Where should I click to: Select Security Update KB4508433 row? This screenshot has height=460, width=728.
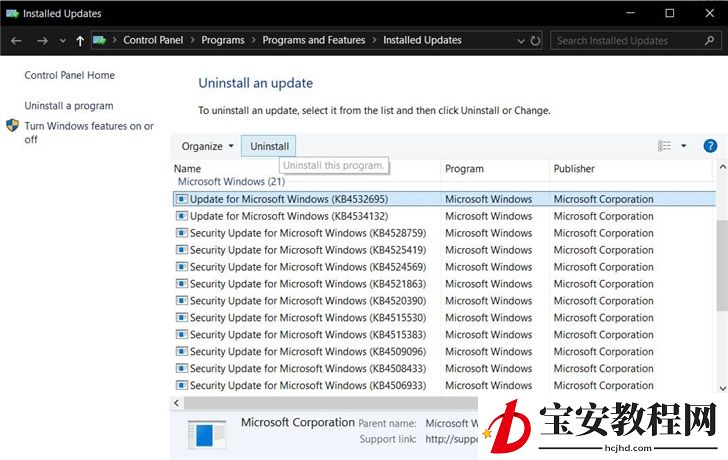[444, 369]
